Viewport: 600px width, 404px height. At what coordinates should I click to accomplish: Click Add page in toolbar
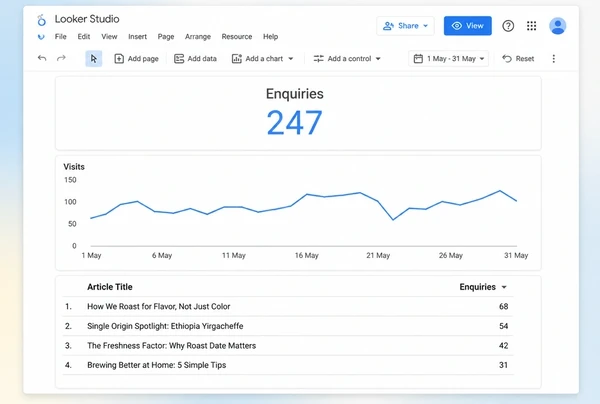tap(136, 59)
